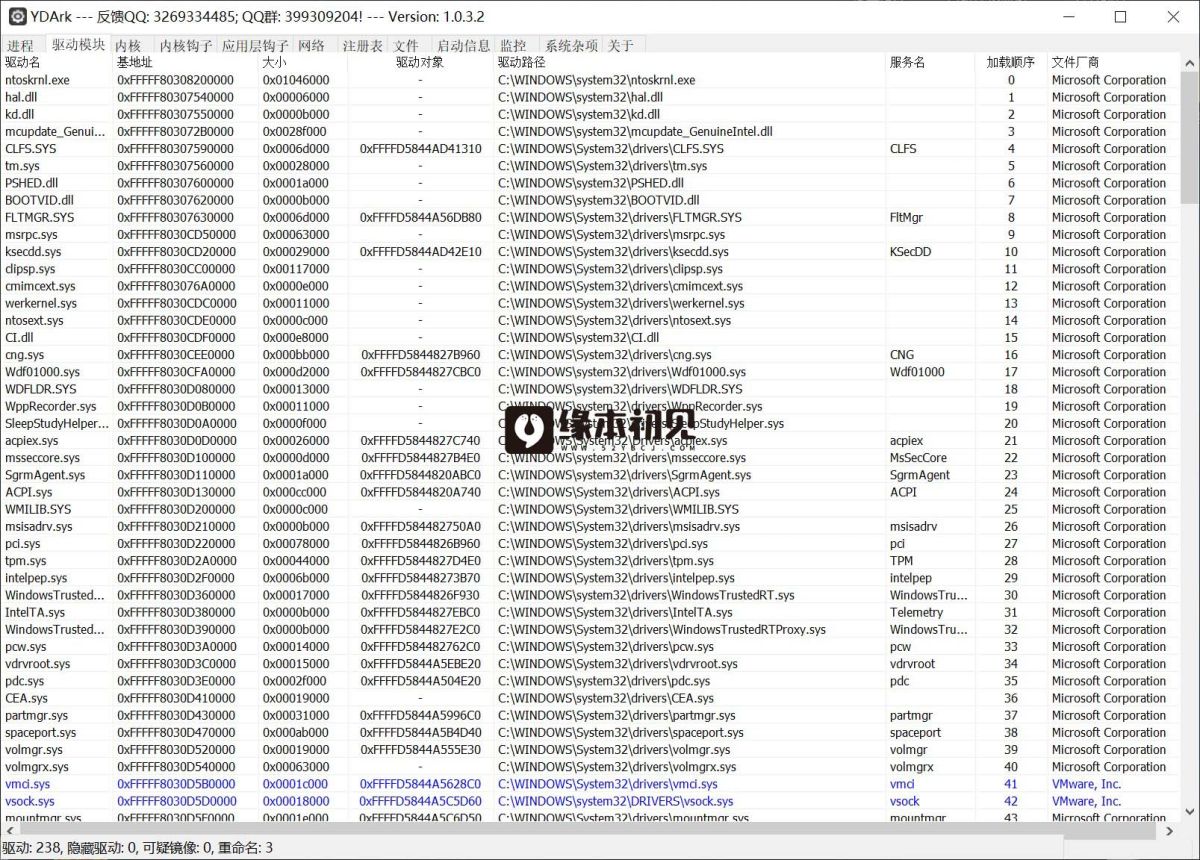Open the 注册表 tab

tap(362, 45)
